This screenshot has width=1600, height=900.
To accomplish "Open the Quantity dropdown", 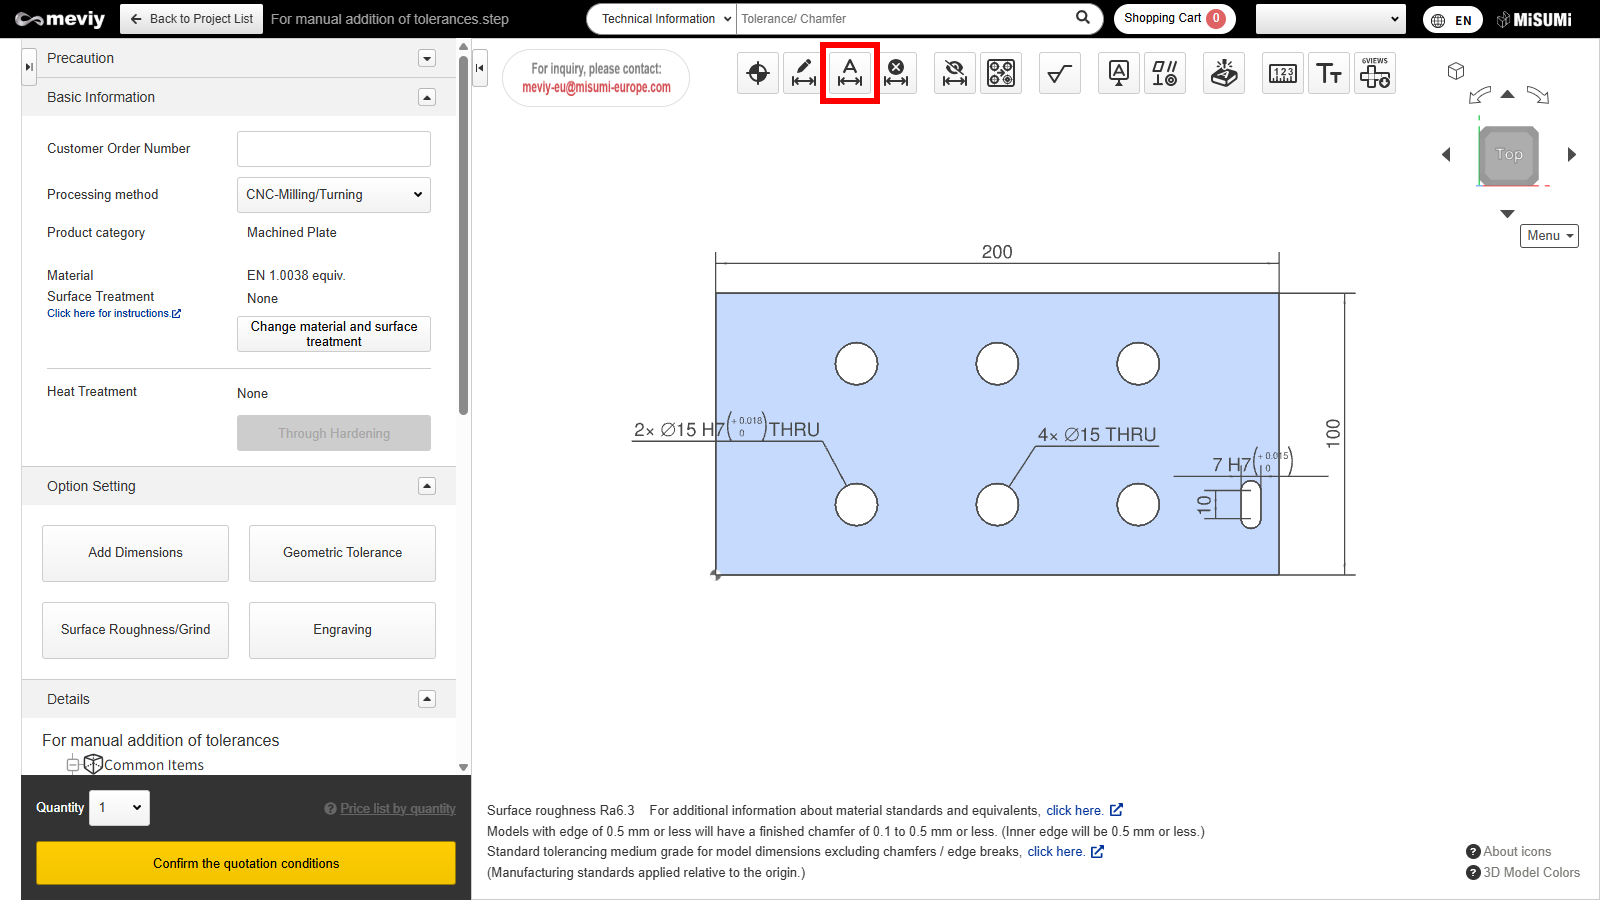I will coord(119,808).
